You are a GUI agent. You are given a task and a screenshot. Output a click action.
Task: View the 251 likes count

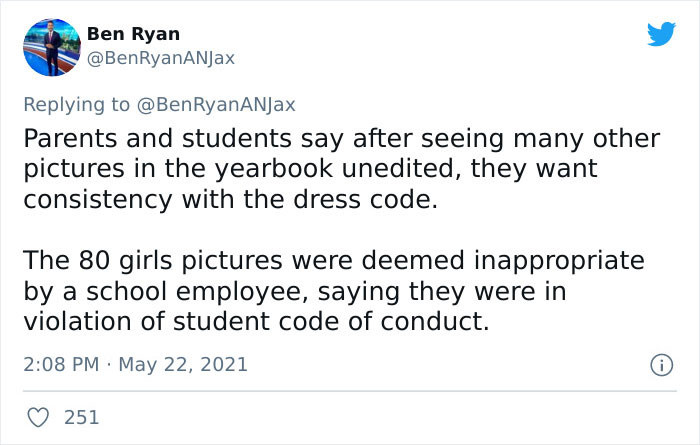coord(81,416)
